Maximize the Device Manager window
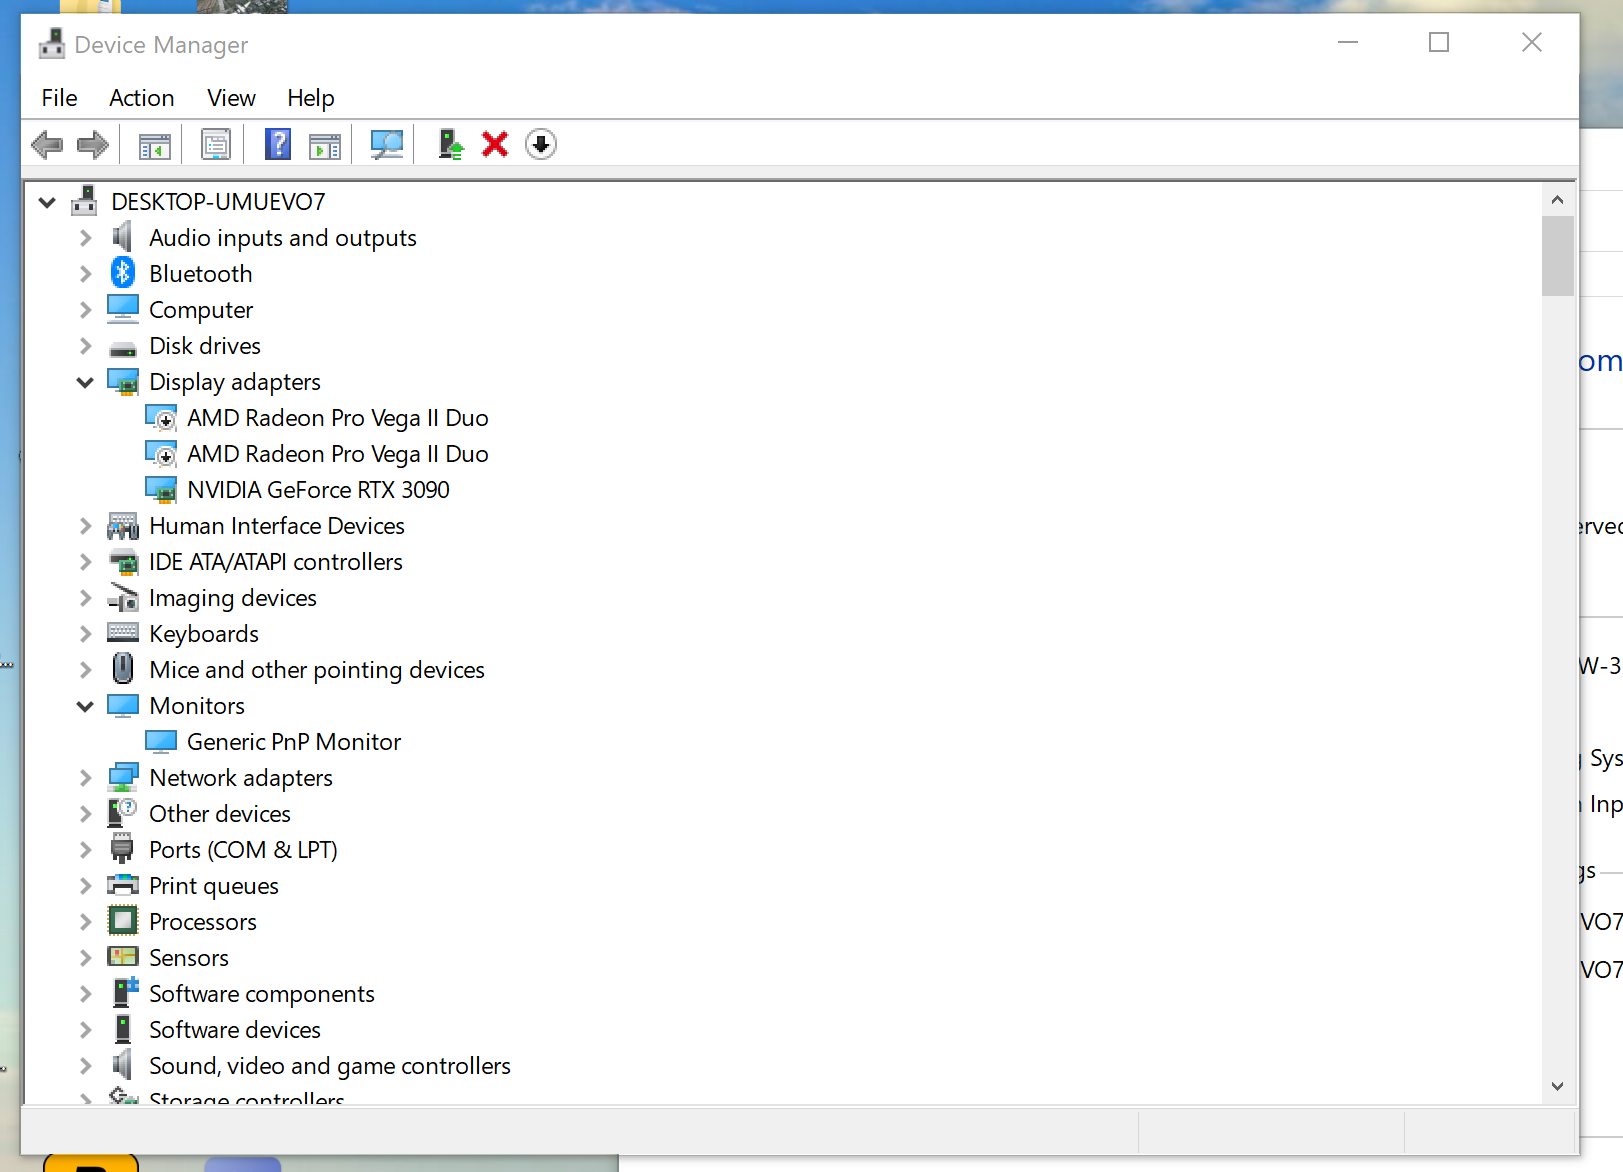This screenshot has height=1172, width=1623. coord(1439,42)
